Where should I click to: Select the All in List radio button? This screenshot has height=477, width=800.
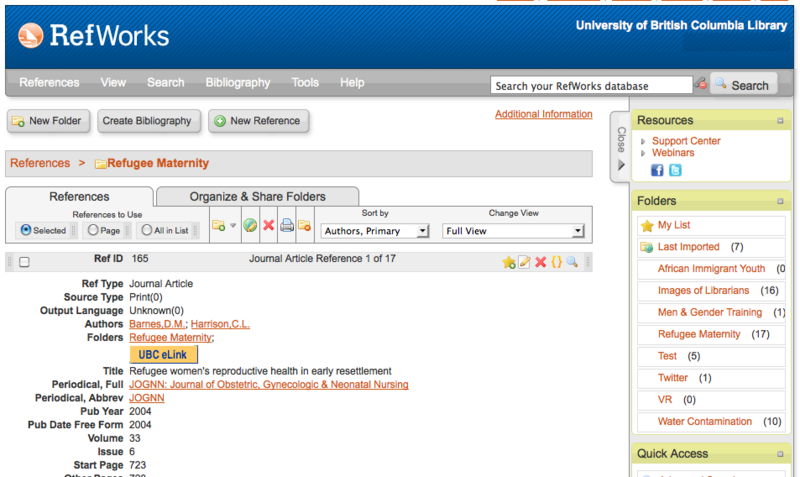[146, 230]
